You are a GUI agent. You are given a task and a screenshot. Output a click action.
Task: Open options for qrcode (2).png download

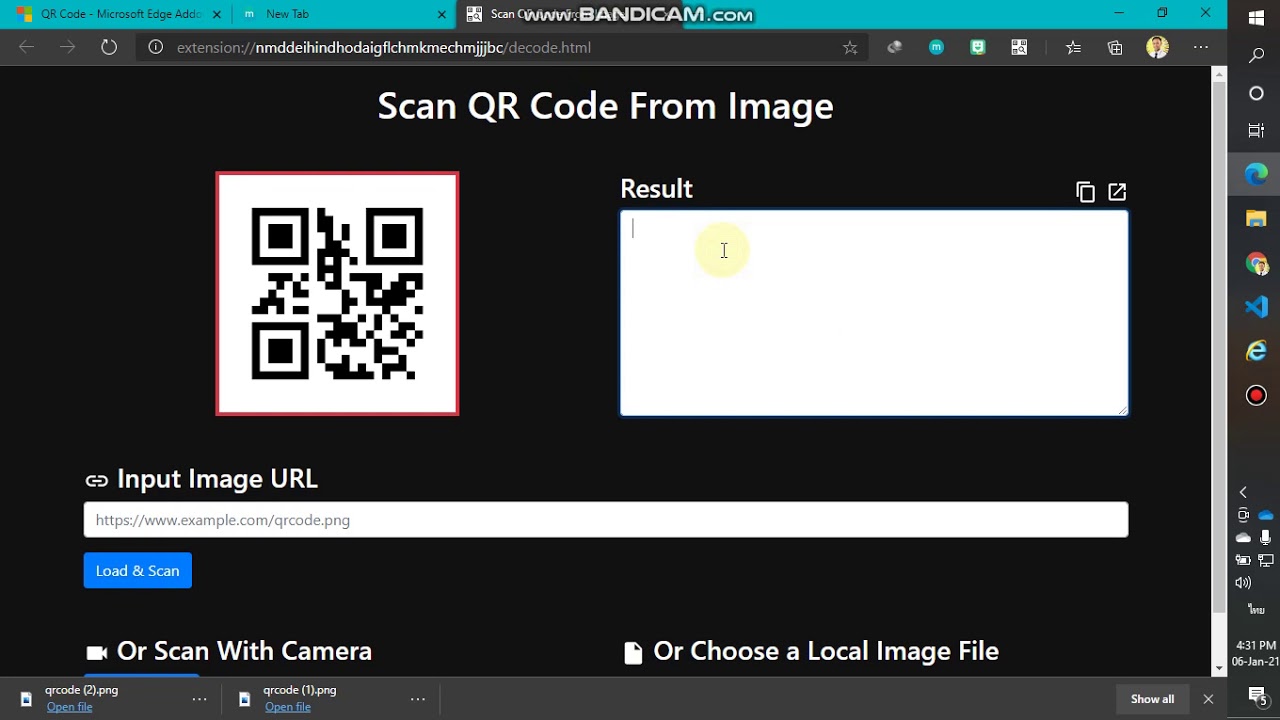tap(199, 699)
